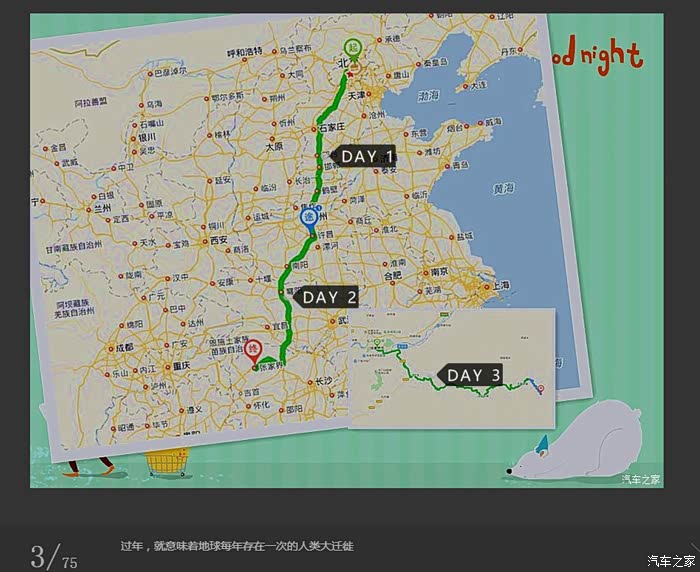Click the 怀化 city label

pos(261,405)
